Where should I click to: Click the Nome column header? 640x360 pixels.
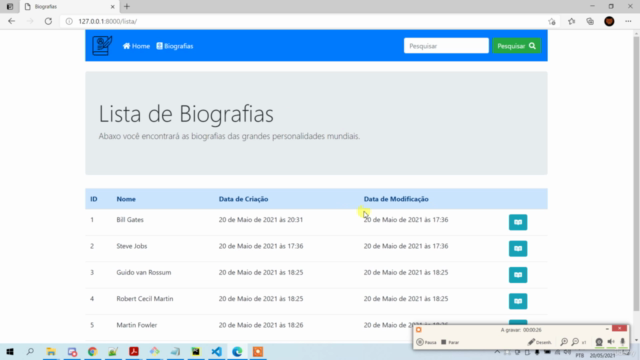(126, 199)
